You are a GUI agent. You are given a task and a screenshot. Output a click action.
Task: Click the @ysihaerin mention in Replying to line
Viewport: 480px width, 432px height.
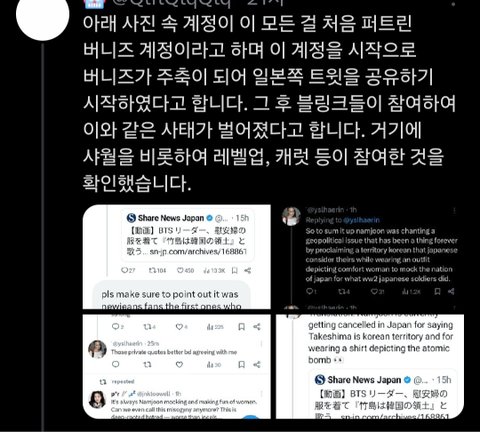(361, 220)
